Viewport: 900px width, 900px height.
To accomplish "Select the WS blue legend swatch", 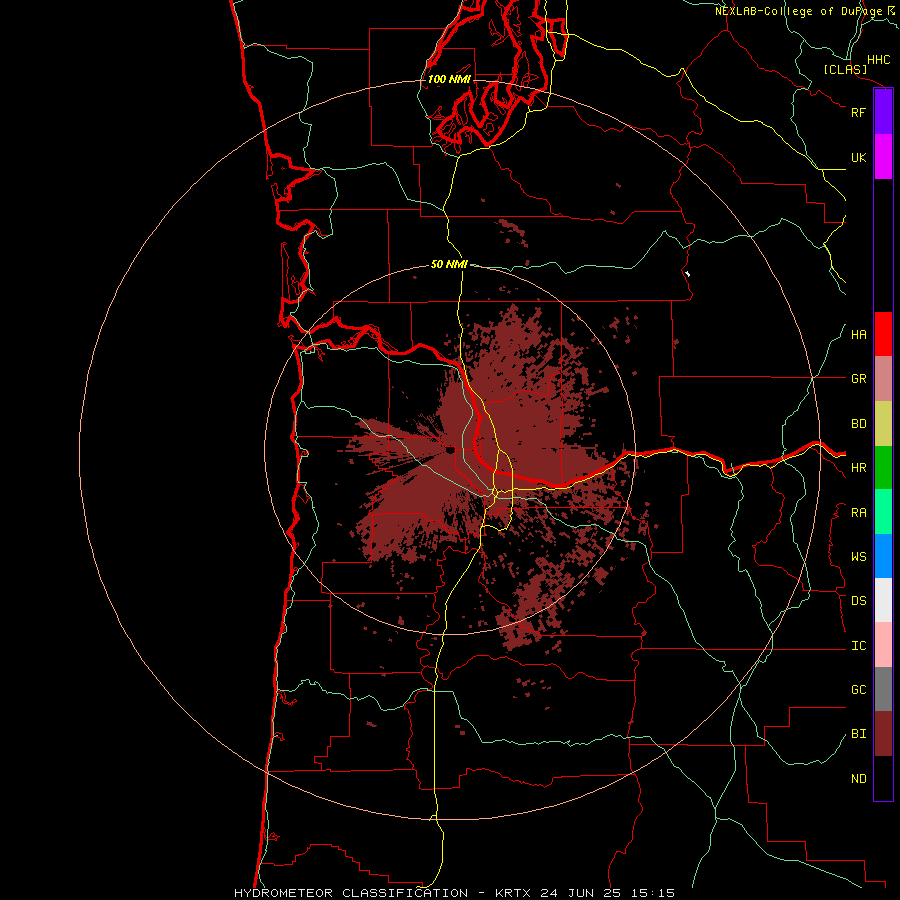I will (x=883, y=556).
